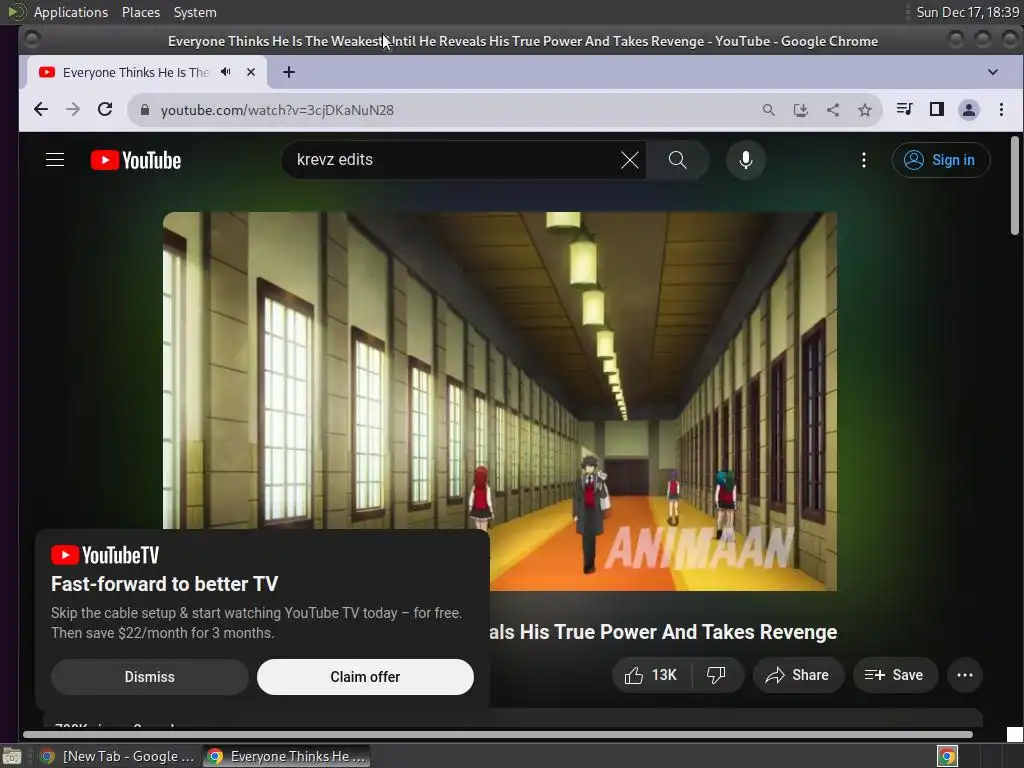Close the YouTube tab

point(251,72)
